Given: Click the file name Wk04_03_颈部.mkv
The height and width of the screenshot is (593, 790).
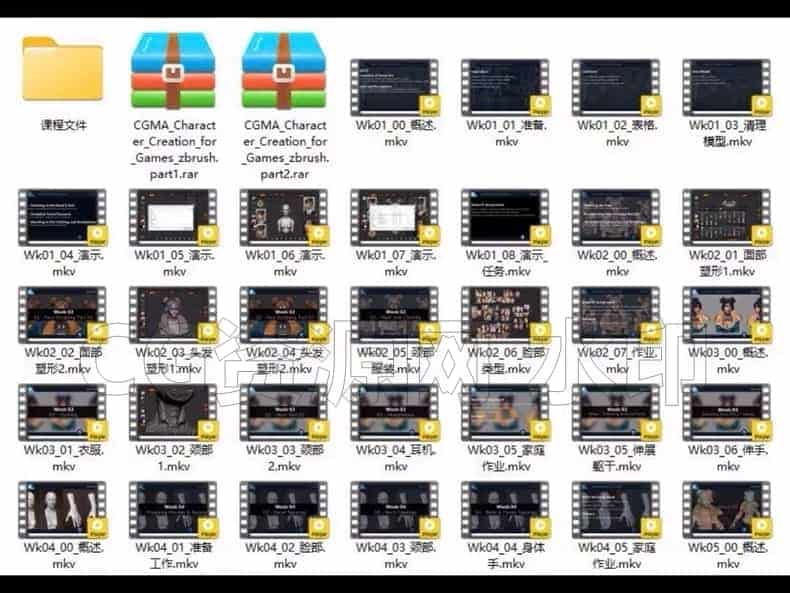Looking at the screenshot, I should [396, 555].
